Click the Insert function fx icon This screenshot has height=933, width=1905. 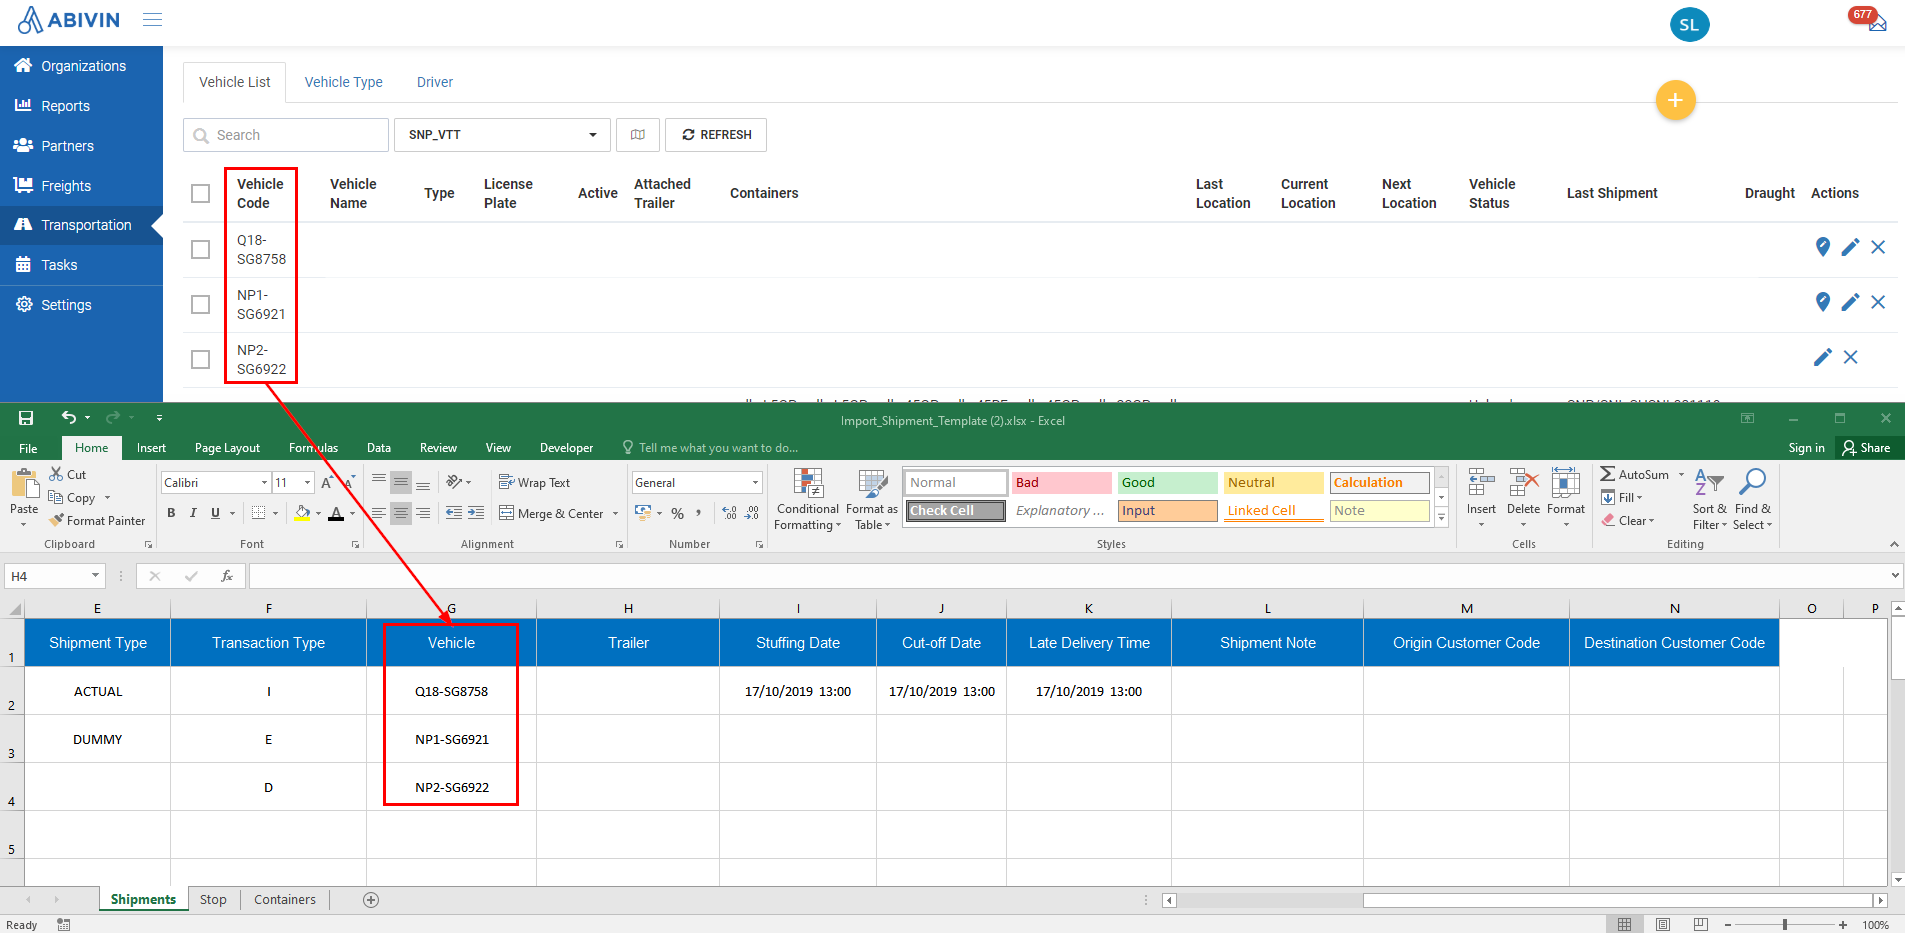pyautogui.click(x=227, y=576)
